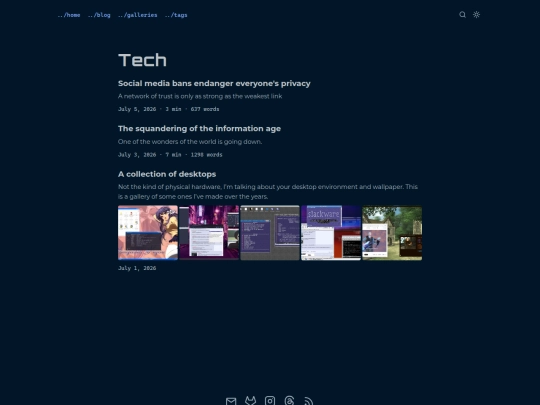
Task: Open 'Social media bans endanger everyone's privacy' post
Action: pos(214,83)
